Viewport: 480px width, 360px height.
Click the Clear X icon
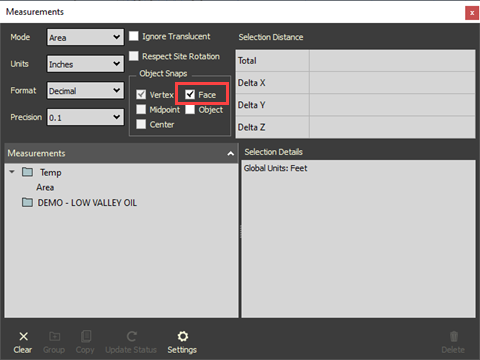tap(23, 336)
